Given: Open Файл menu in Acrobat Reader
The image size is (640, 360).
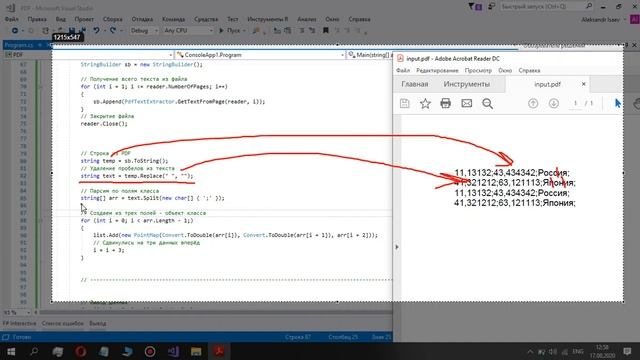Looking at the screenshot, I should [x=403, y=70].
